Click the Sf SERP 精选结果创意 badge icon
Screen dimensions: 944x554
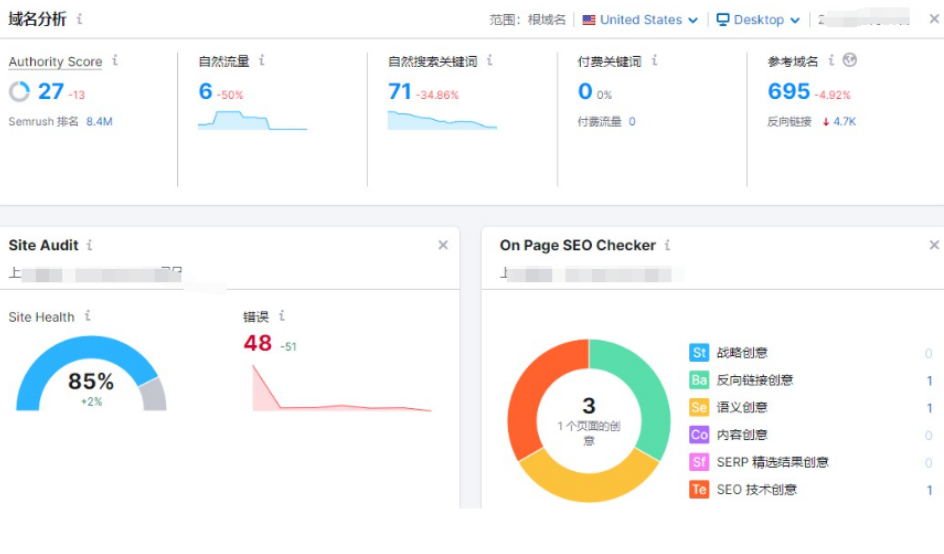point(699,462)
